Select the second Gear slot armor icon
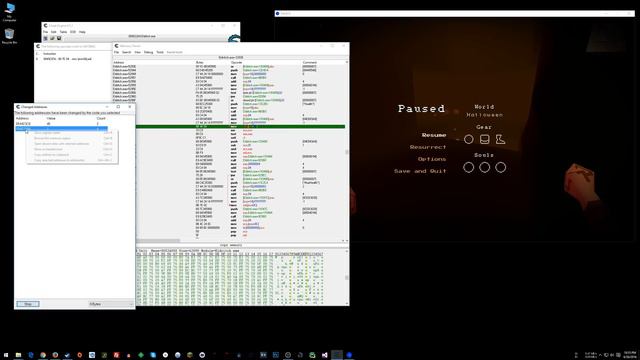The height and width of the screenshot is (360, 640). click(x=484, y=140)
